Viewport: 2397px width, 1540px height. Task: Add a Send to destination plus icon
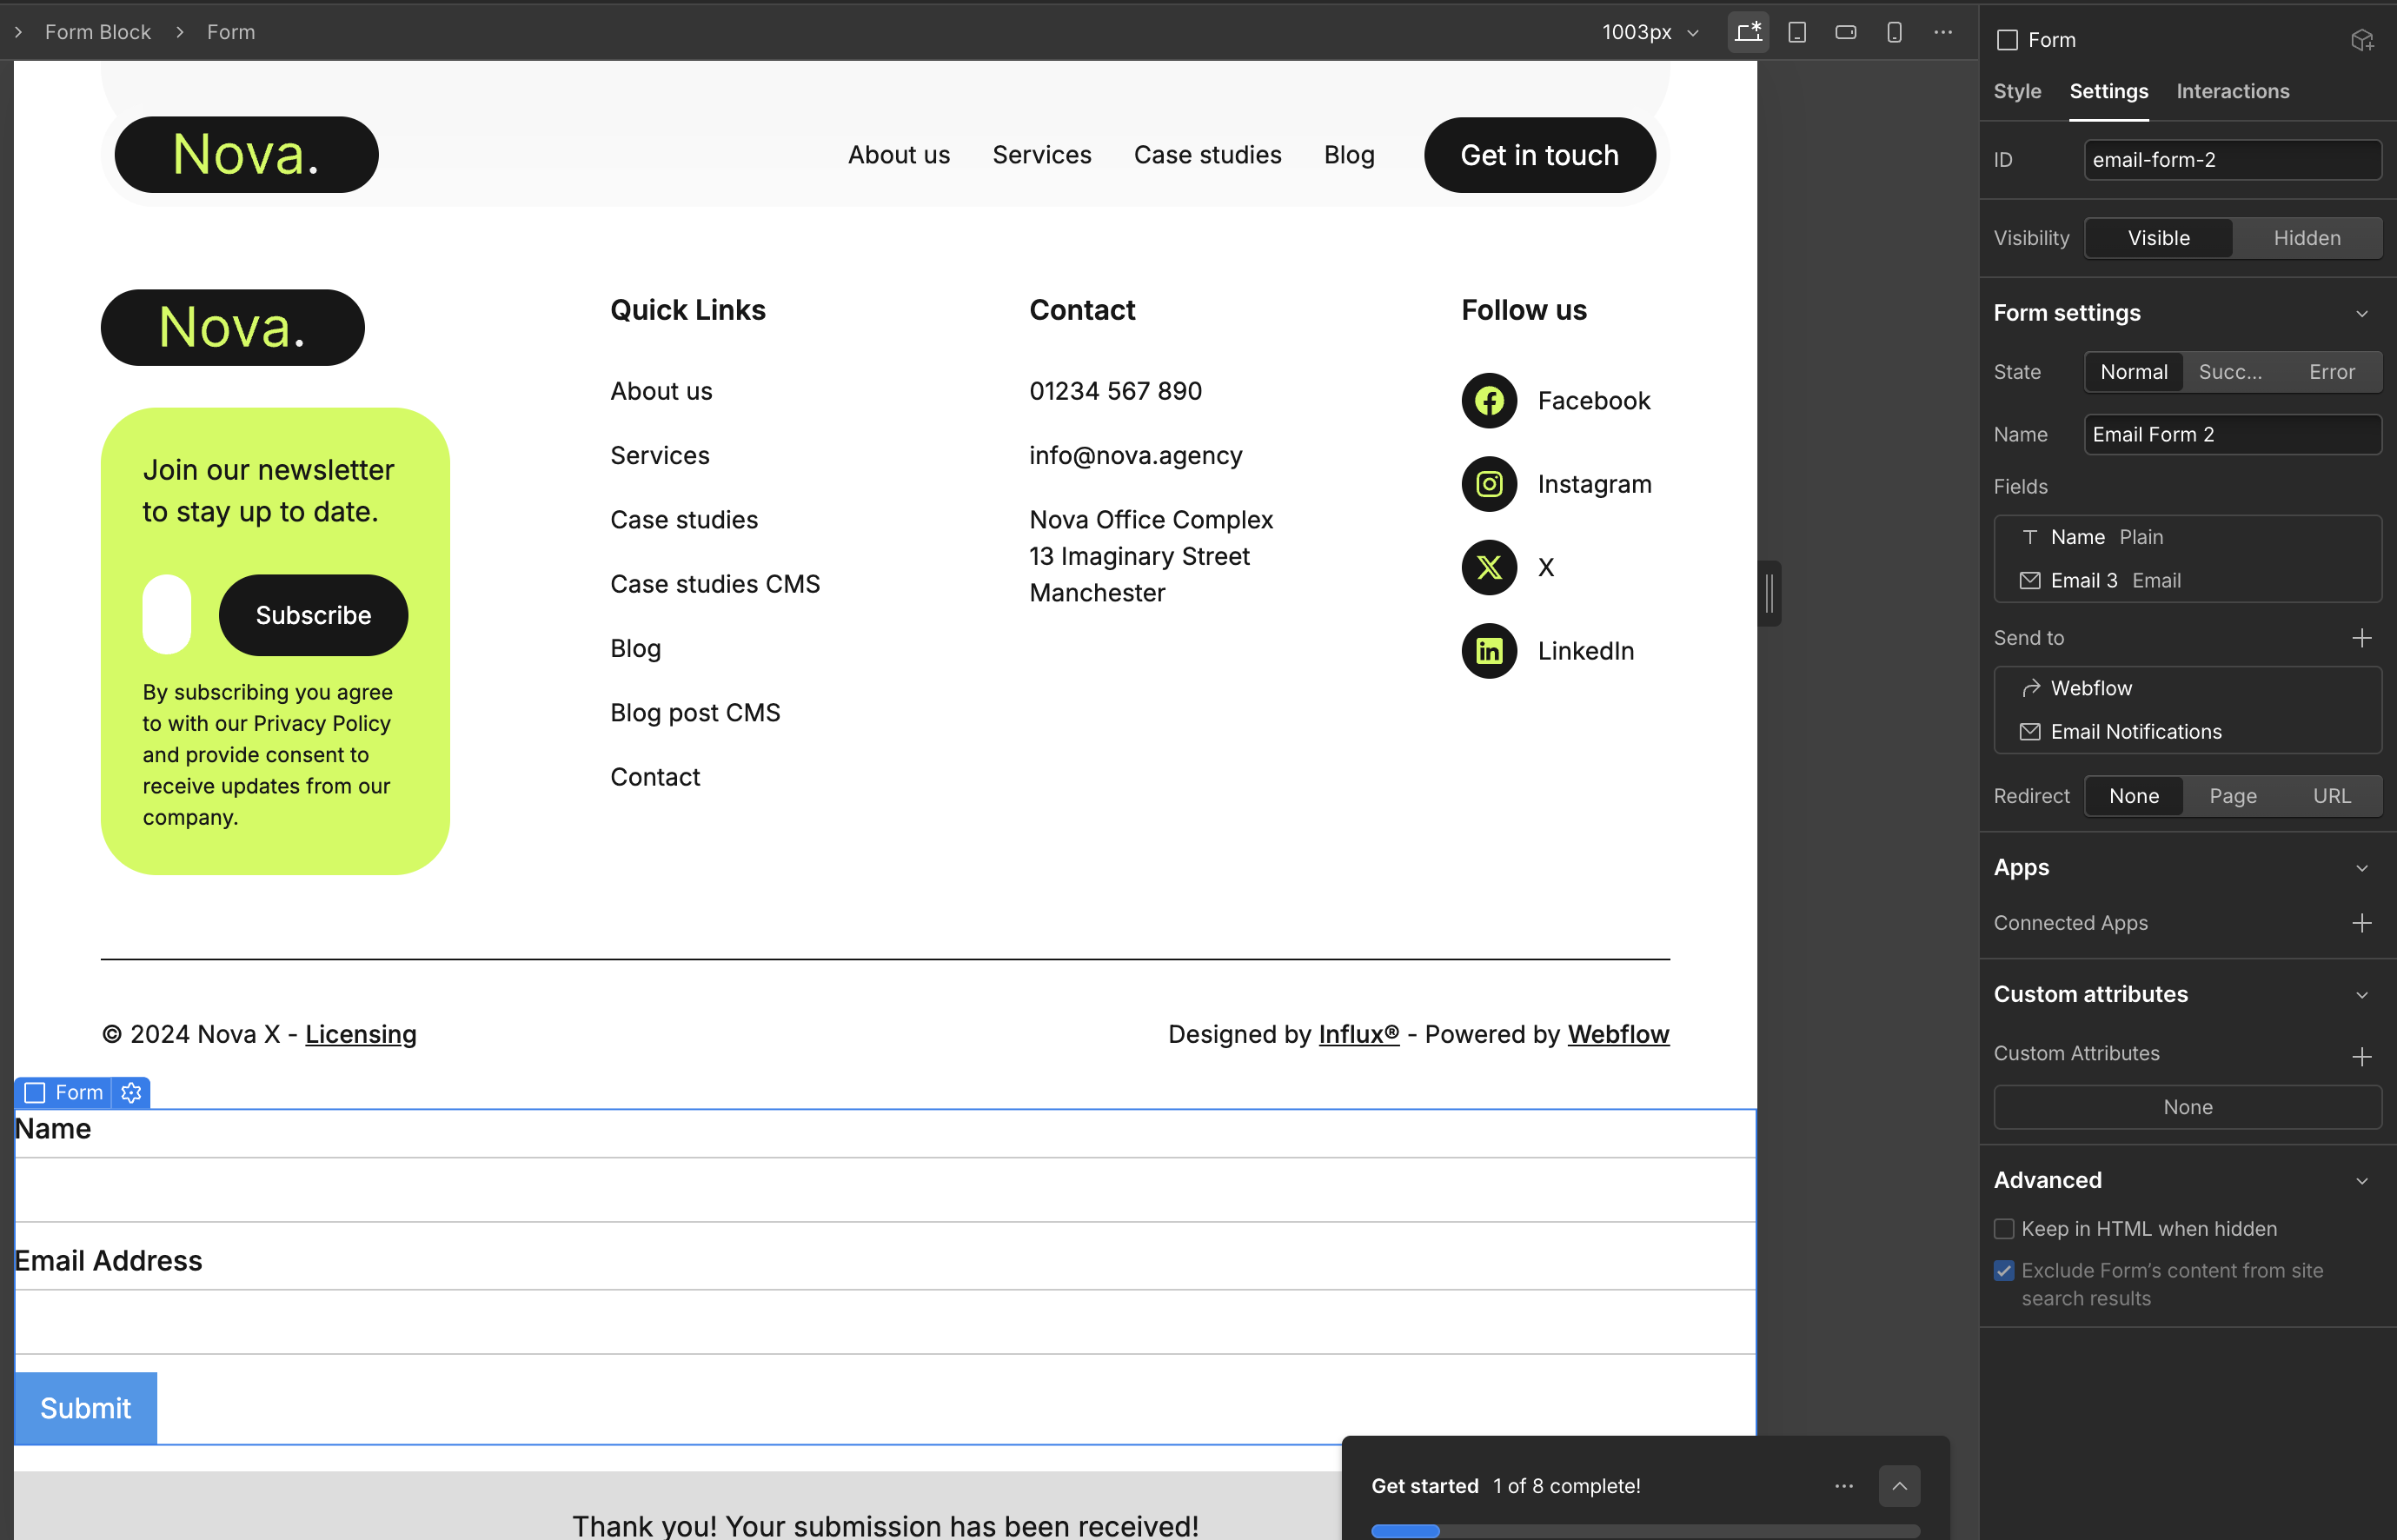pyautogui.click(x=2362, y=638)
